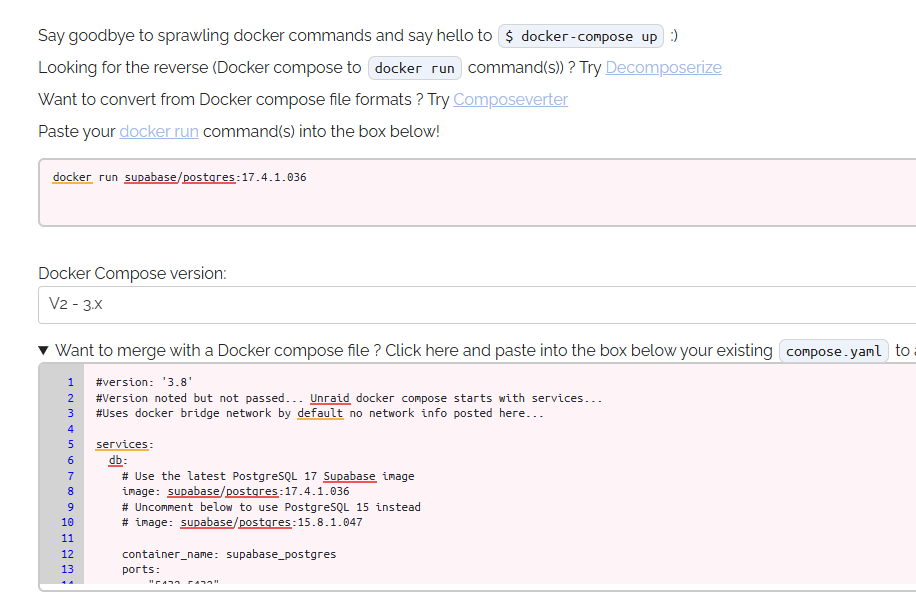916x613 pixels.
Task: Open the Composeverter link
Action: [510, 100]
